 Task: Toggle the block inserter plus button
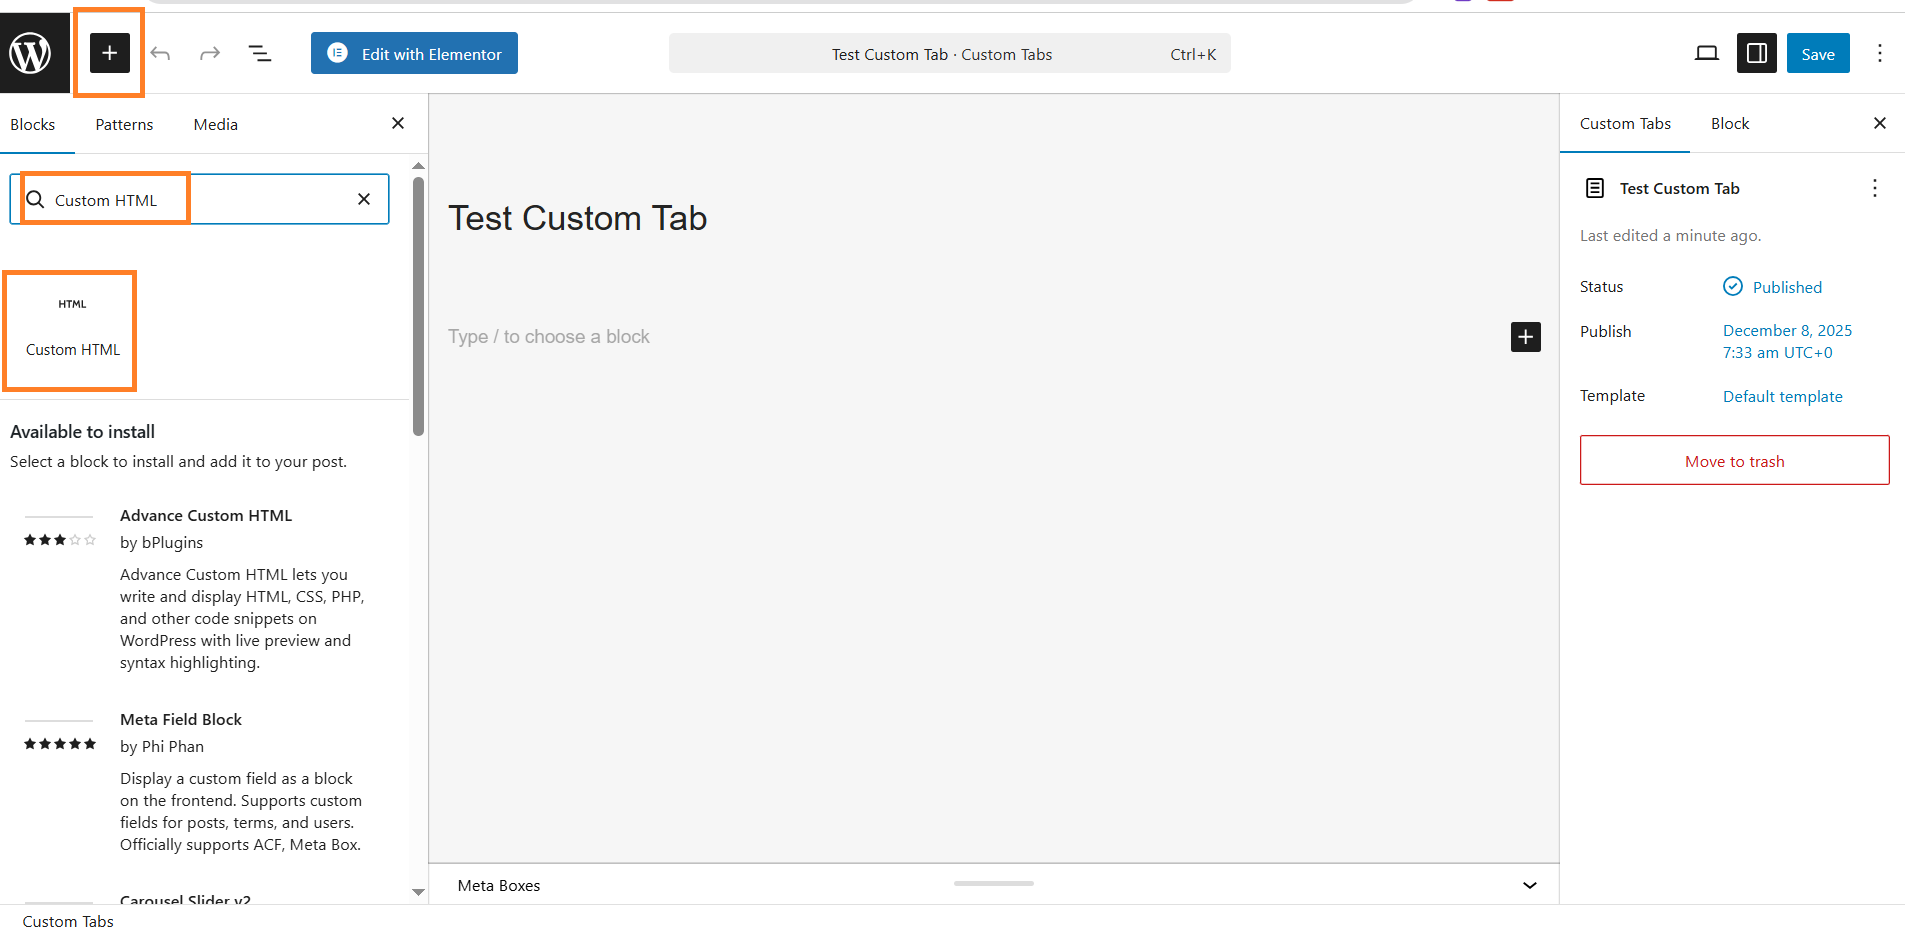coord(110,53)
